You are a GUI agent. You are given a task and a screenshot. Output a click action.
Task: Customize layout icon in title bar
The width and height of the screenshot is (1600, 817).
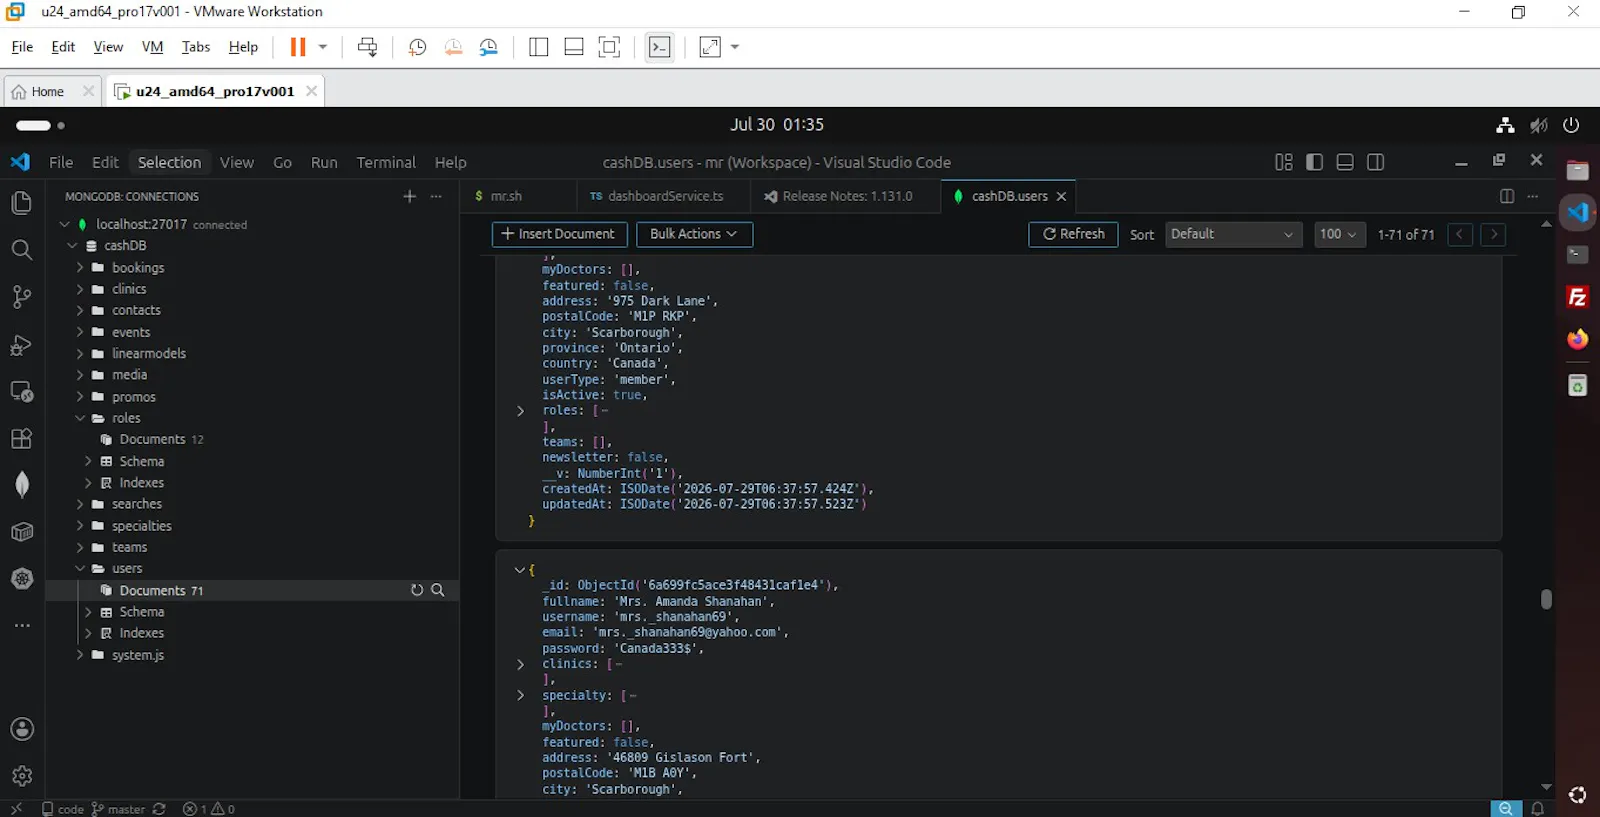[1284, 162]
